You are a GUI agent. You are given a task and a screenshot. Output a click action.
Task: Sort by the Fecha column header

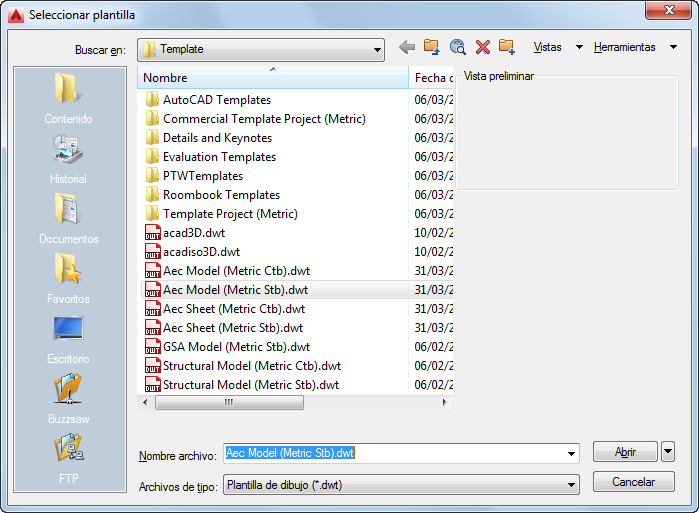(x=431, y=78)
